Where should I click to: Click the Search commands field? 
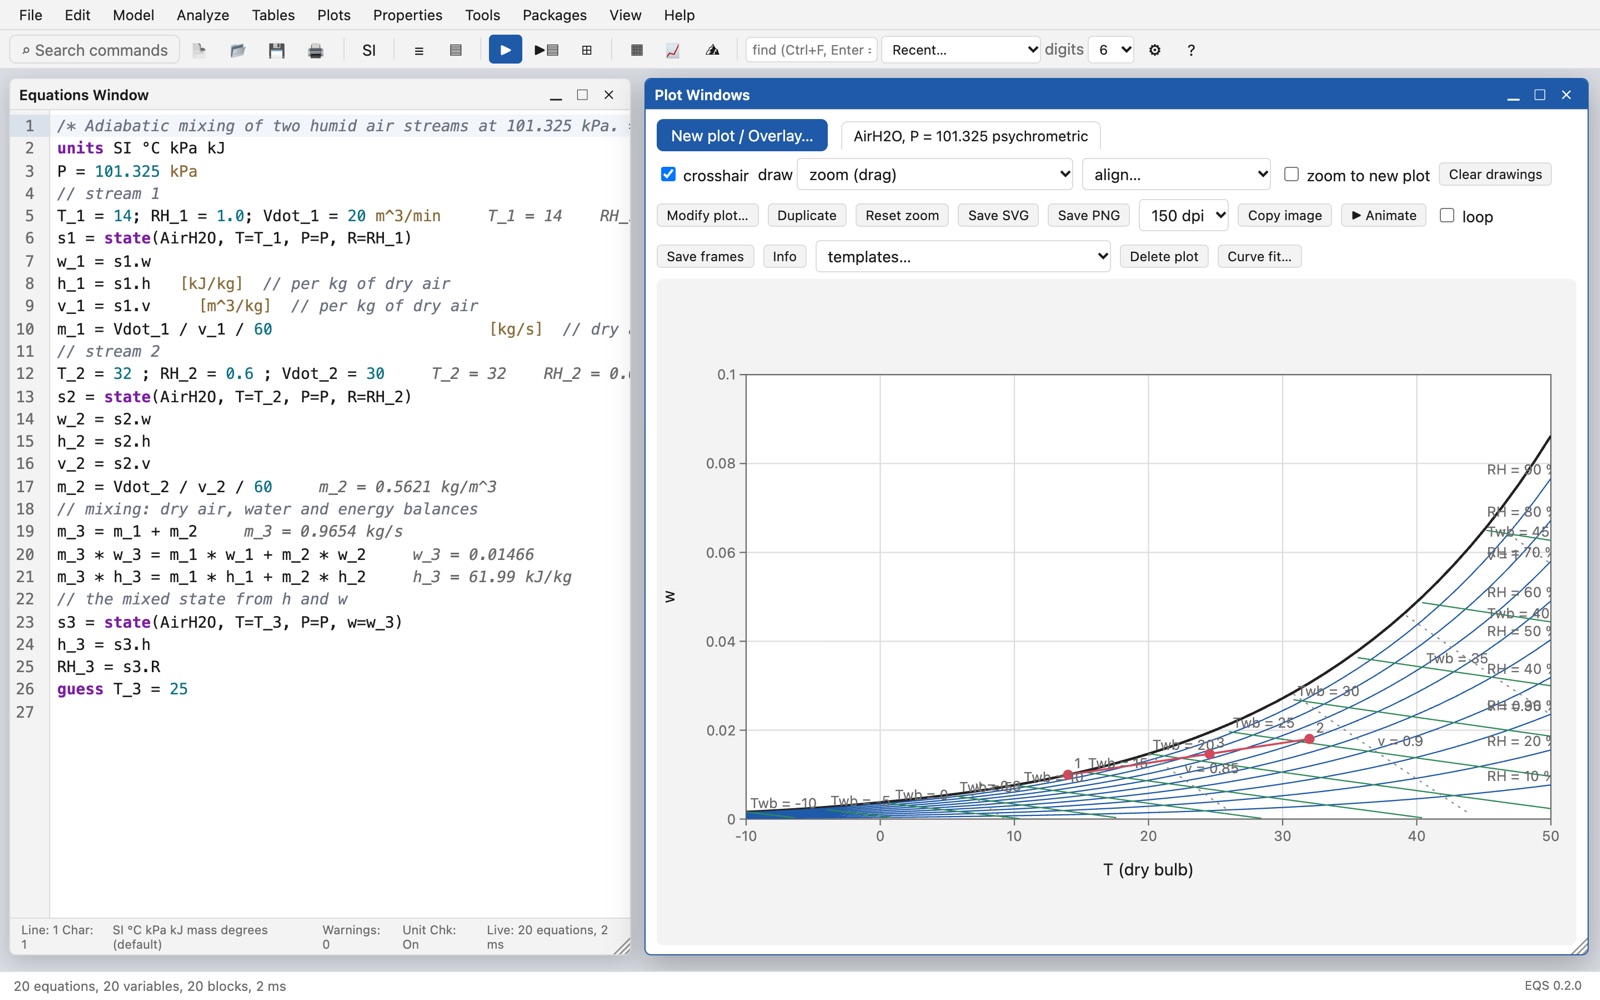[95, 50]
